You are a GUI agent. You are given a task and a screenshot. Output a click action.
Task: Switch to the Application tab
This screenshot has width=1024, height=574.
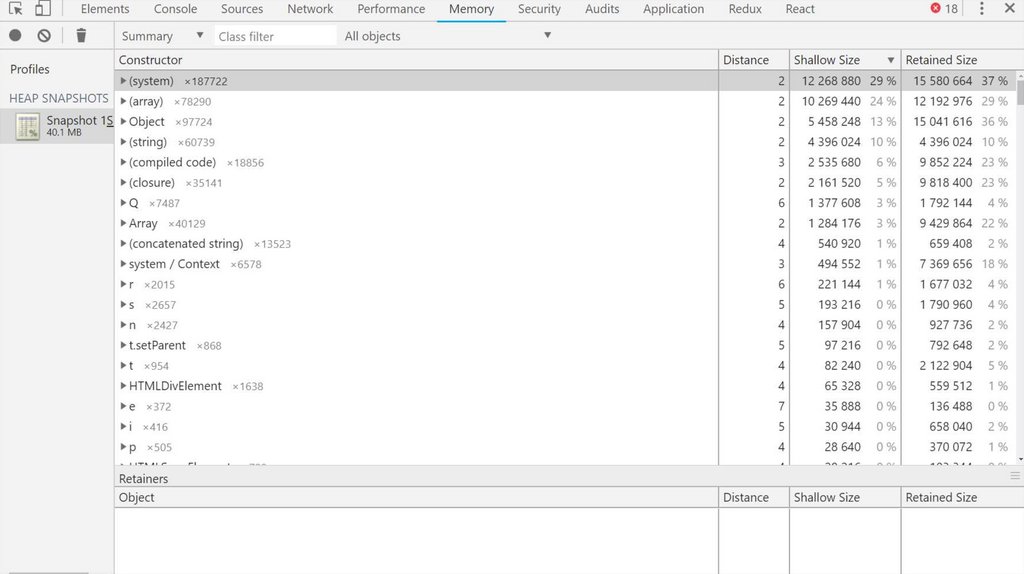coord(673,9)
